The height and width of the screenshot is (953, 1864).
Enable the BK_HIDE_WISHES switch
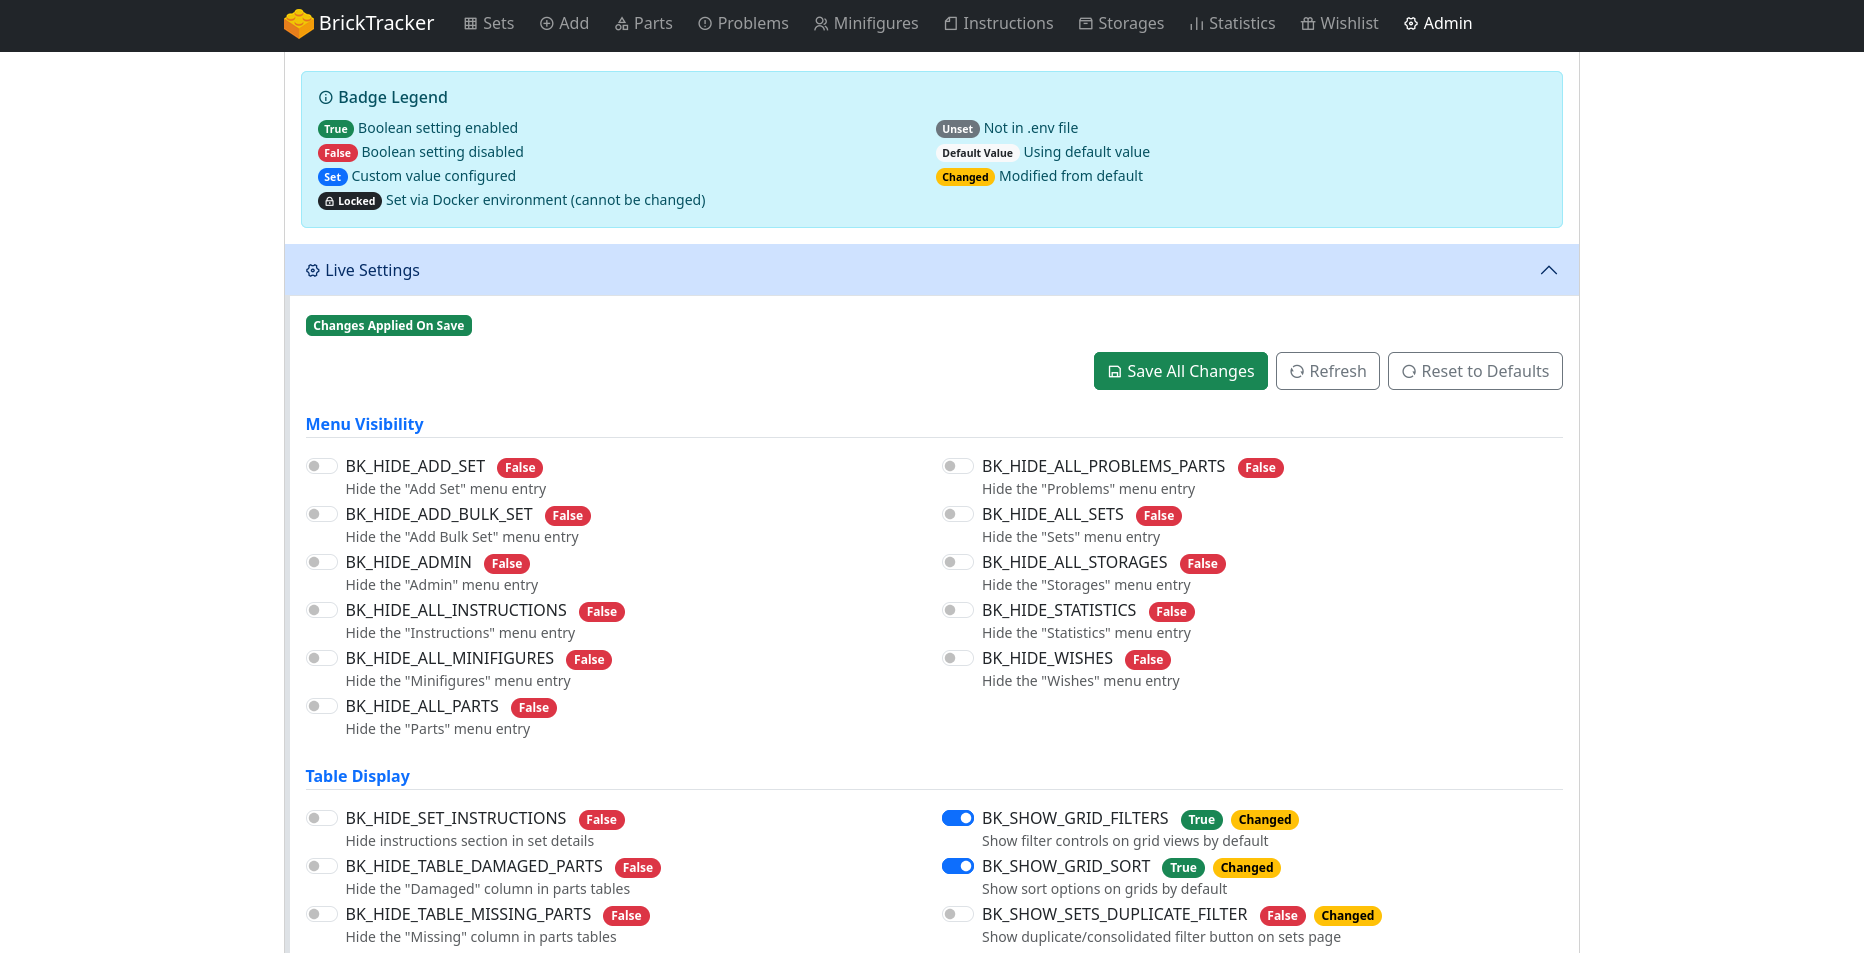tap(958, 658)
